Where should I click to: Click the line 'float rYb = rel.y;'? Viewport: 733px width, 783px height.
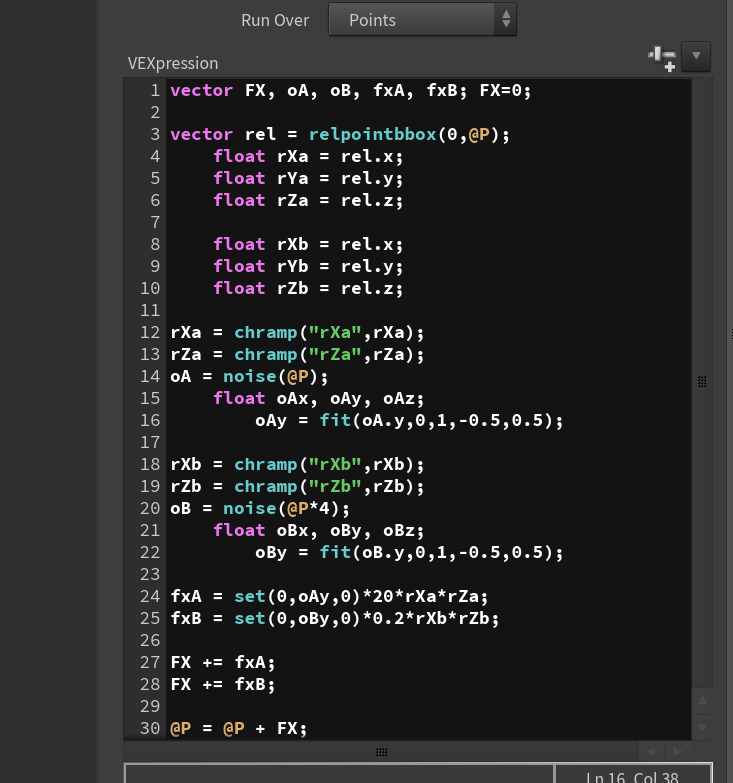(x=308, y=266)
